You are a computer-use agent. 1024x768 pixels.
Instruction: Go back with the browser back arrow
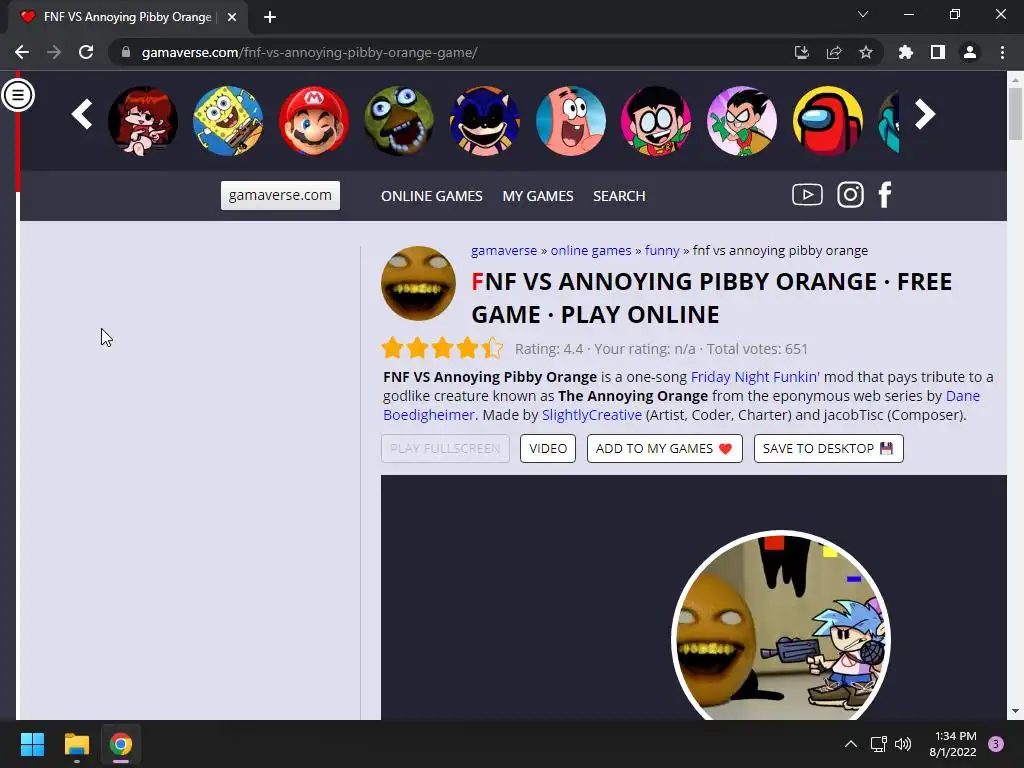tap(22, 52)
